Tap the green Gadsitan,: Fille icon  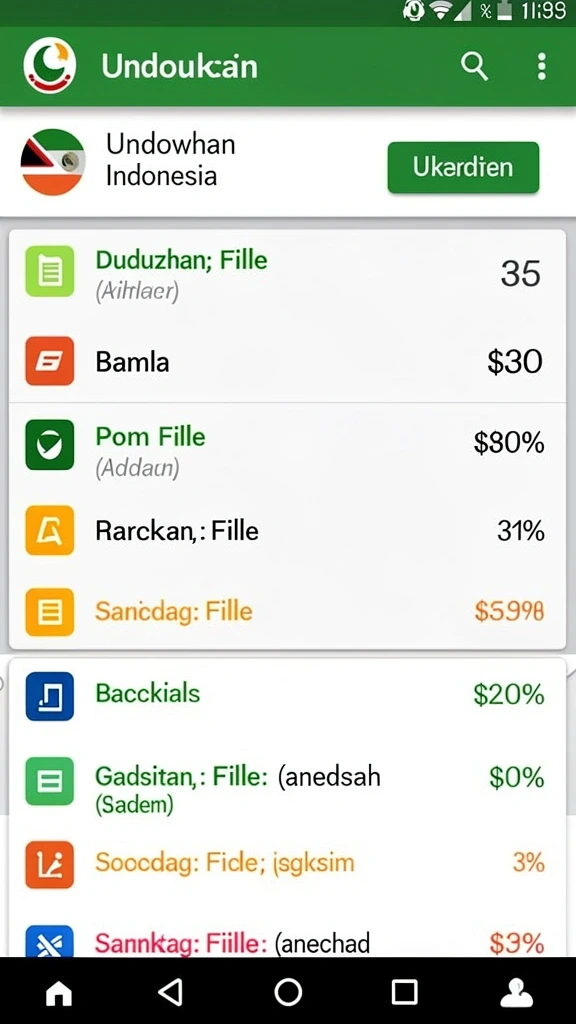pyautogui.click(x=50, y=781)
